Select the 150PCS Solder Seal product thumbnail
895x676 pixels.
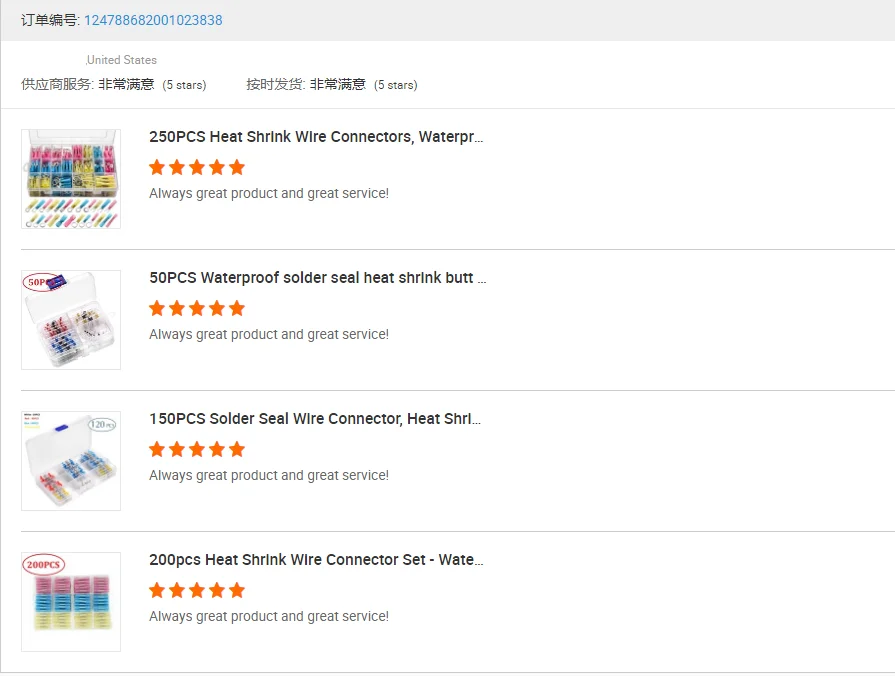click(71, 461)
